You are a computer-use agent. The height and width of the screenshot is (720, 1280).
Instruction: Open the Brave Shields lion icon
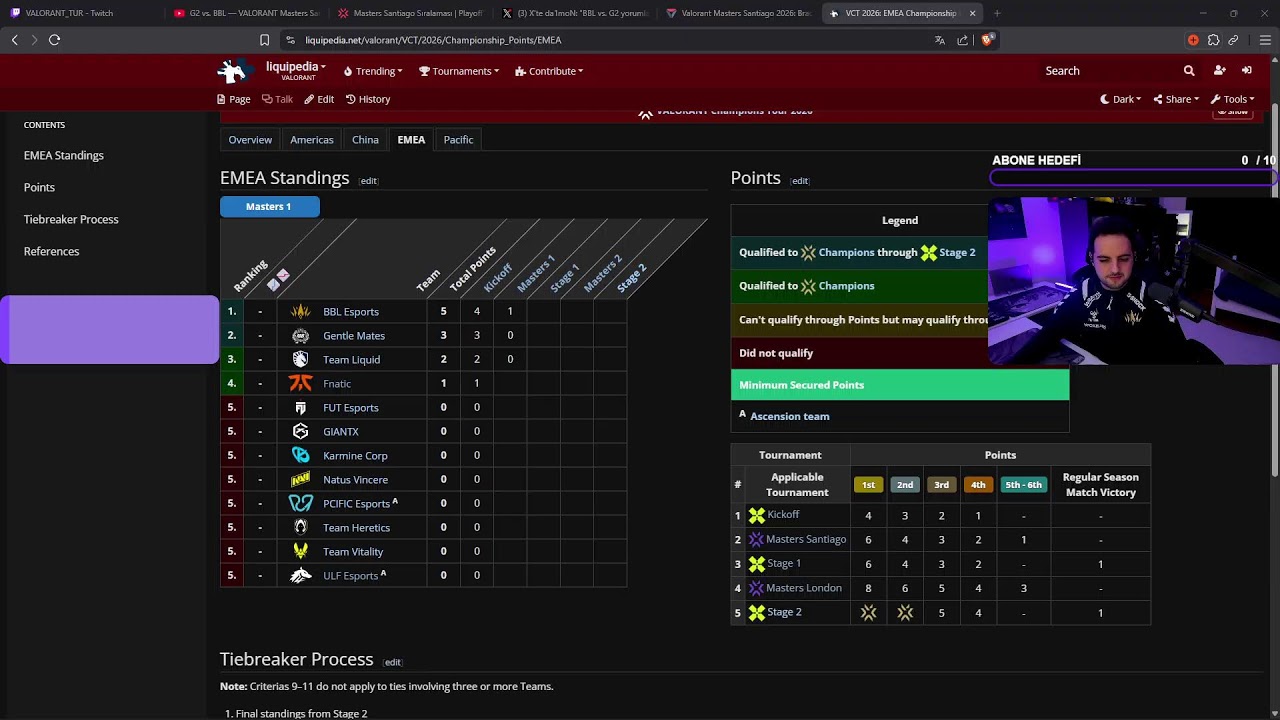point(987,40)
